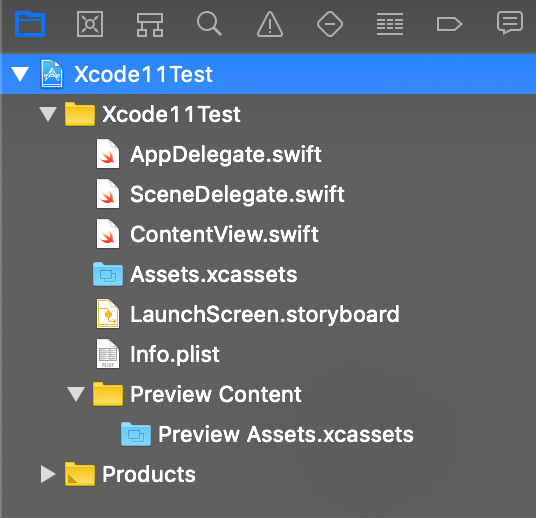Collapse the Preview Content folder triangle
This screenshot has width=536, height=518.
(76, 394)
